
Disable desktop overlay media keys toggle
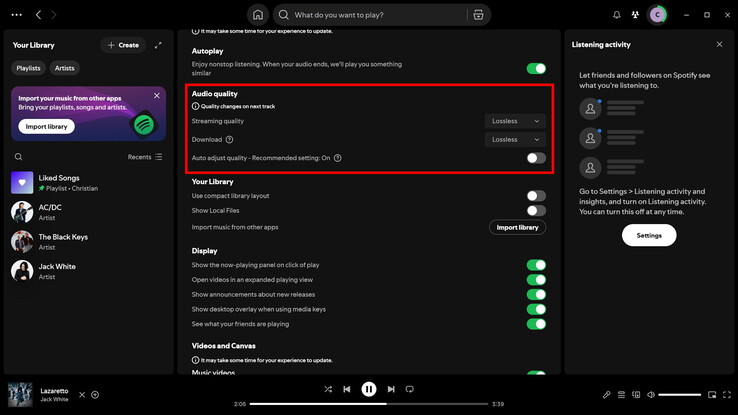[x=536, y=309]
